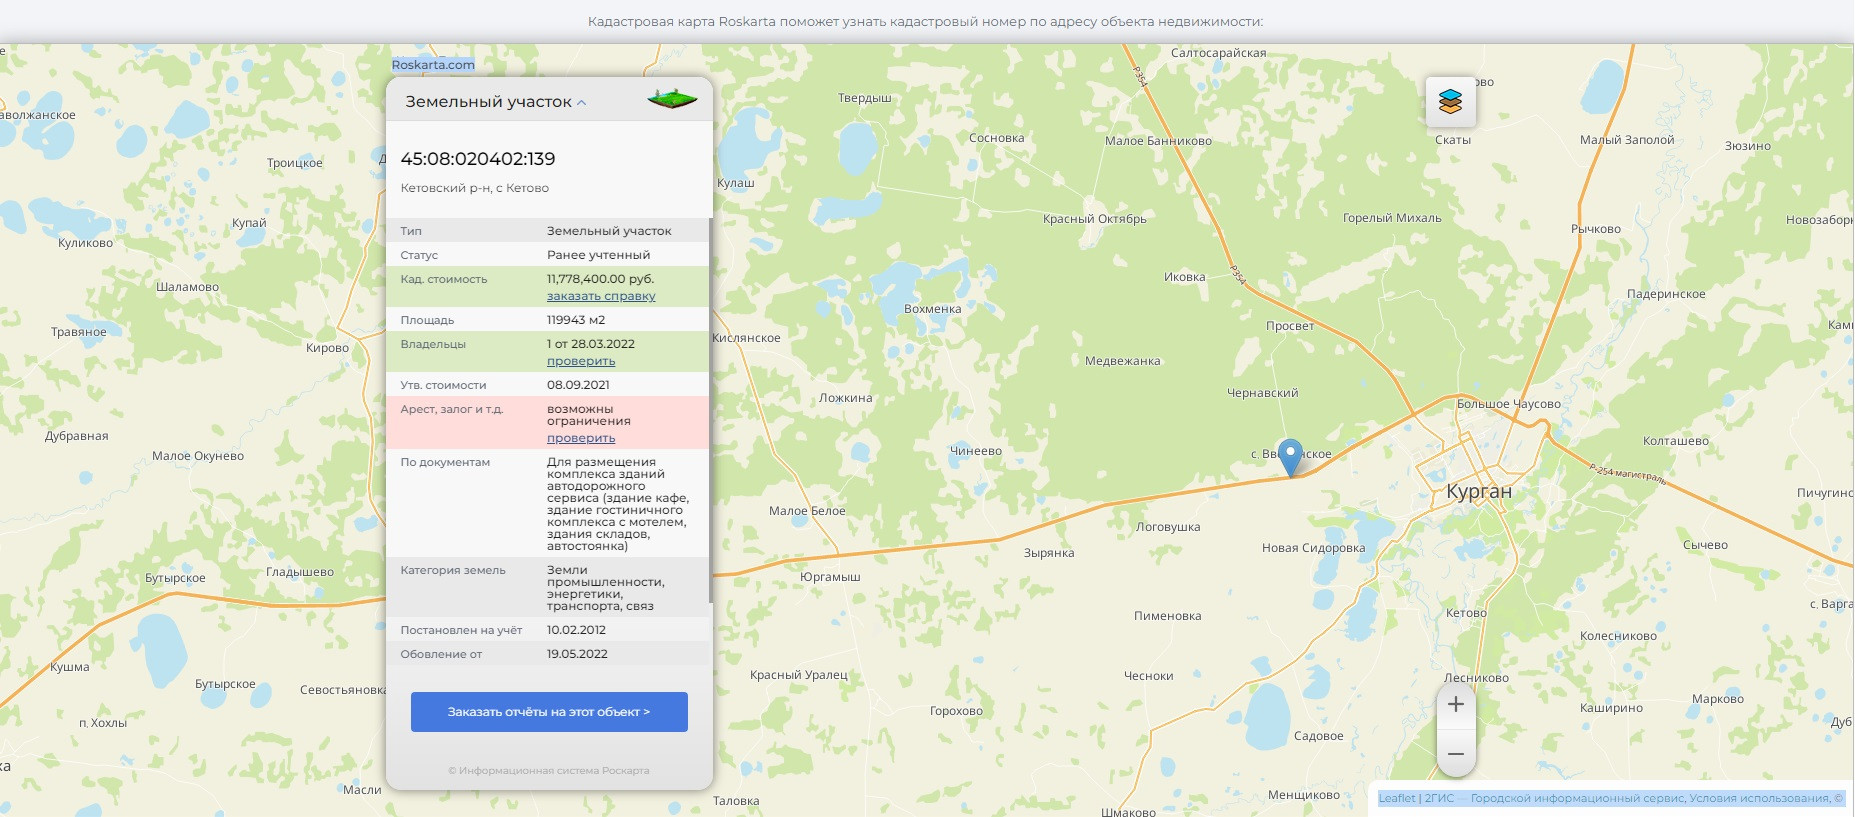Click the Горохово label on map

[956, 711]
